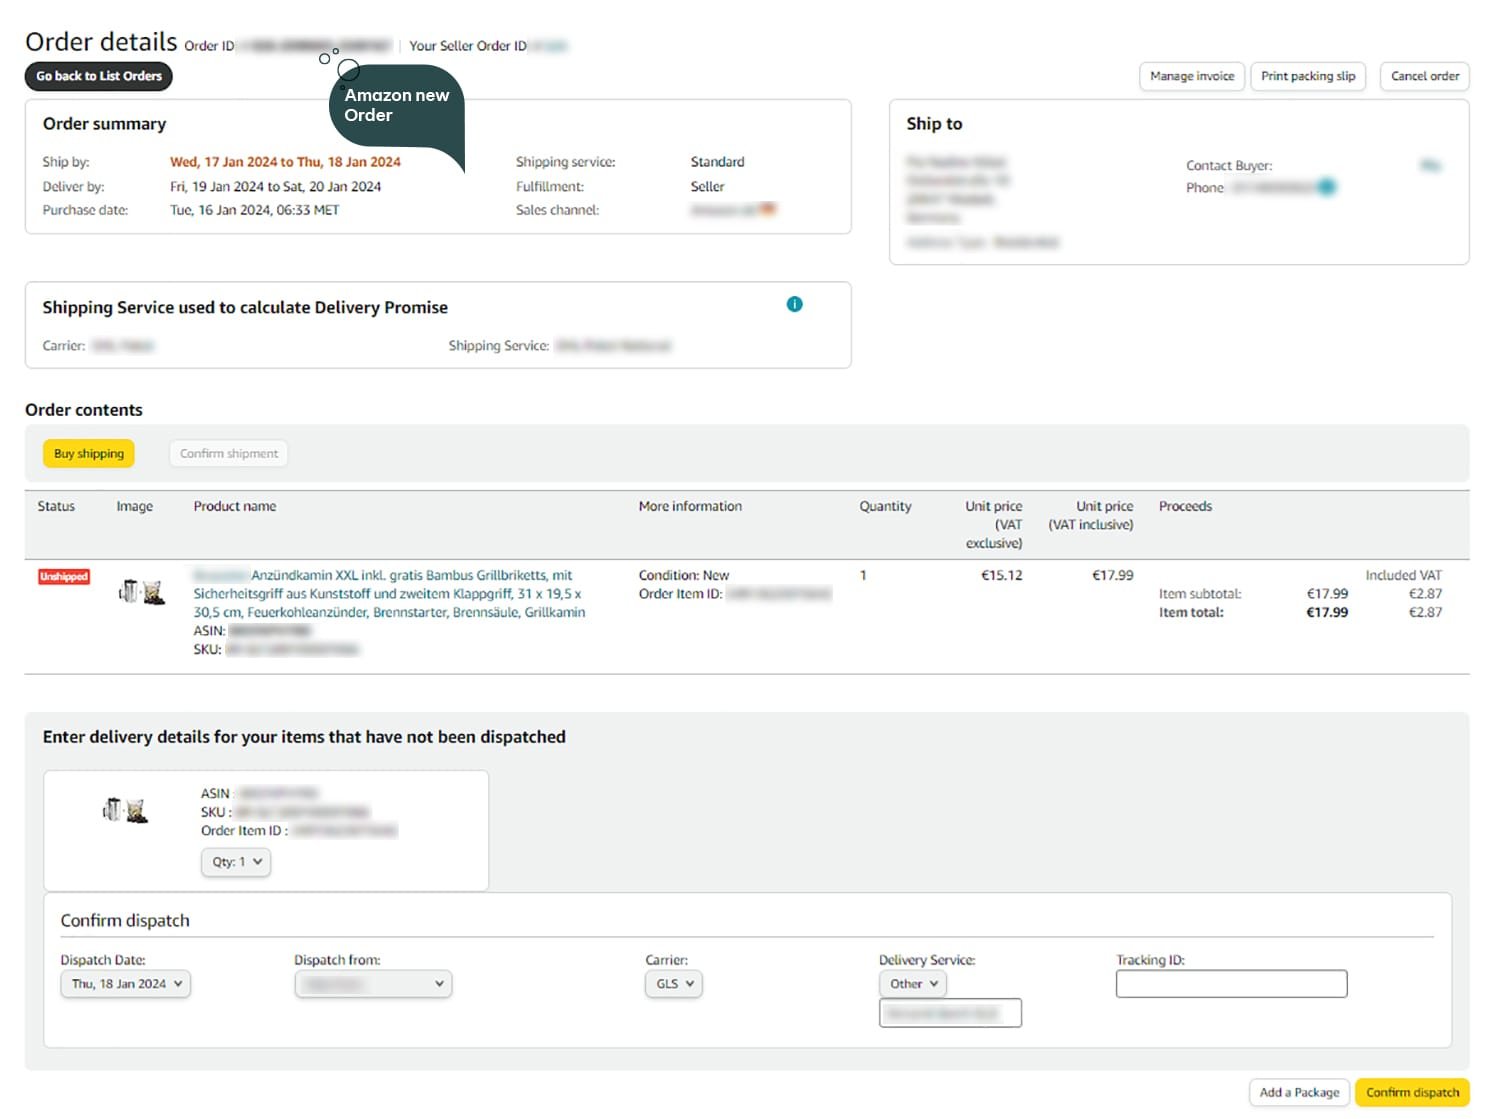This screenshot has width=1486, height=1119.
Task: Click the text field under Delivery Service
Action: coord(950,1013)
